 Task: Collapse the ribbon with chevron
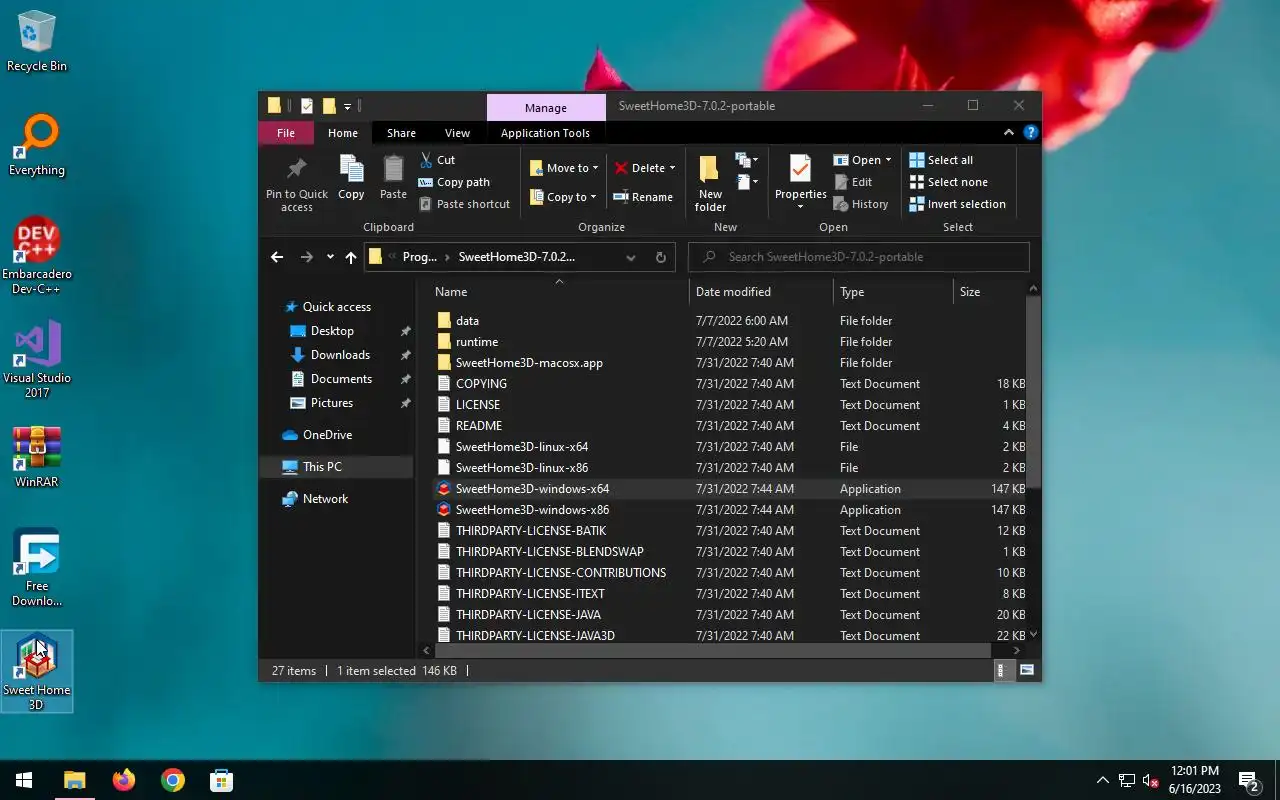(1008, 132)
